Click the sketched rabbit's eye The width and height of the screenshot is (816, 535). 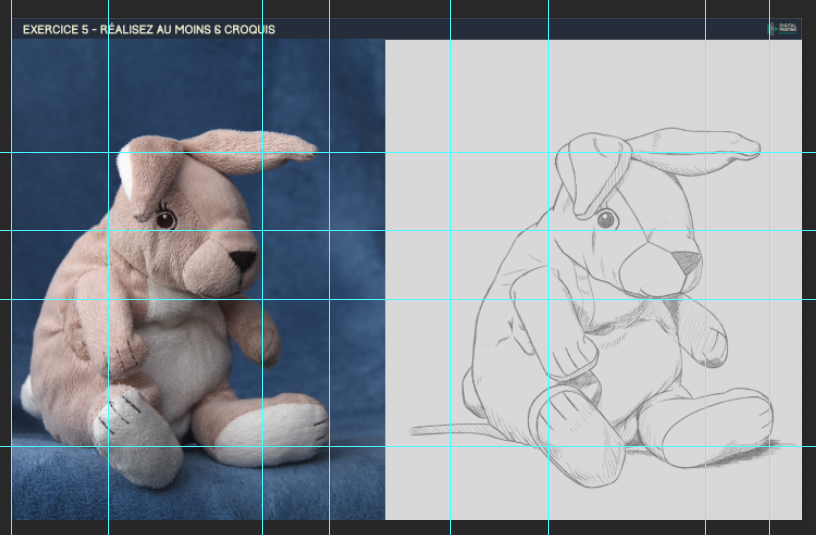pos(606,219)
